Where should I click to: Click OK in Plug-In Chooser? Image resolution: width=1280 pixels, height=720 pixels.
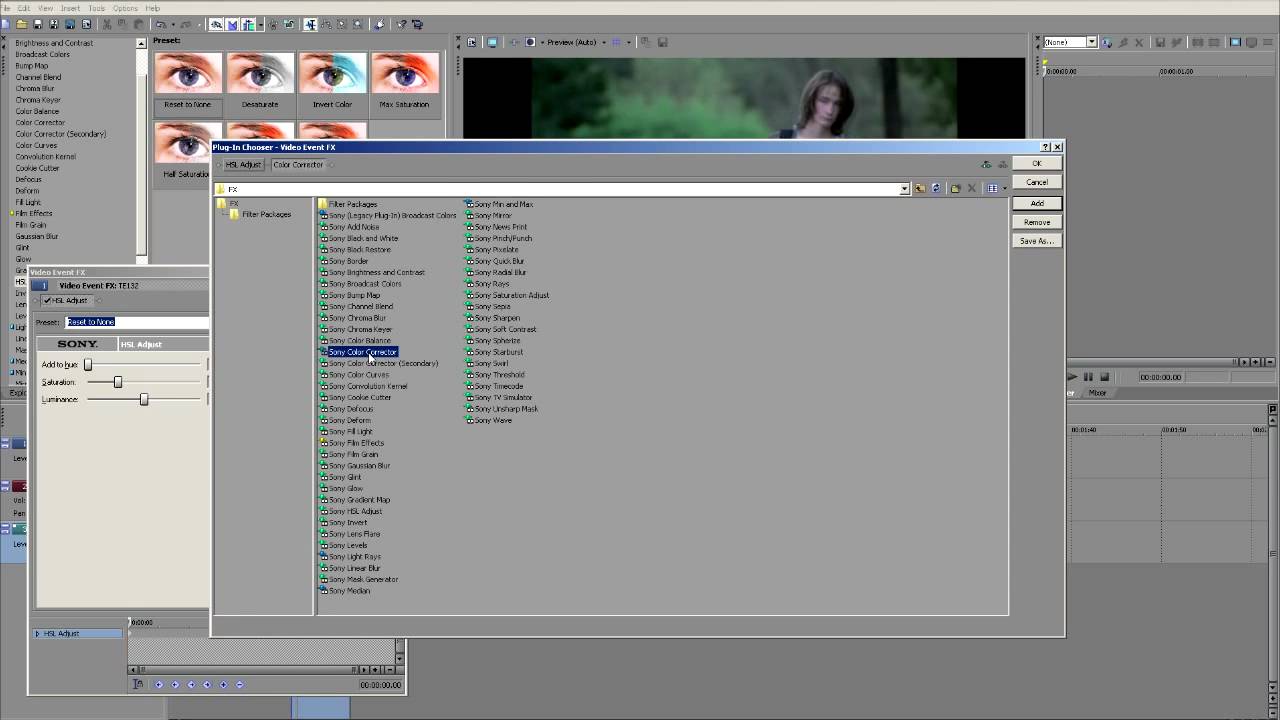[1037, 163]
